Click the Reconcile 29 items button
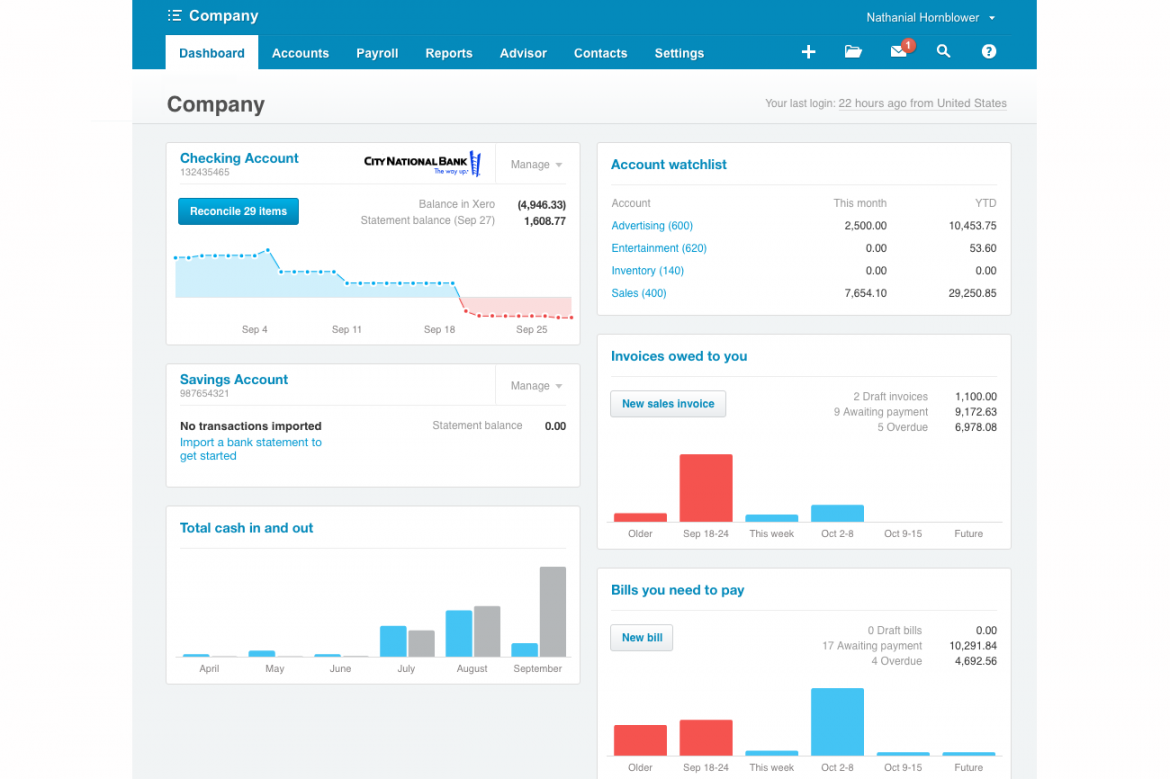The width and height of the screenshot is (1170, 779). pyautogui.click(x=238, y=211)
